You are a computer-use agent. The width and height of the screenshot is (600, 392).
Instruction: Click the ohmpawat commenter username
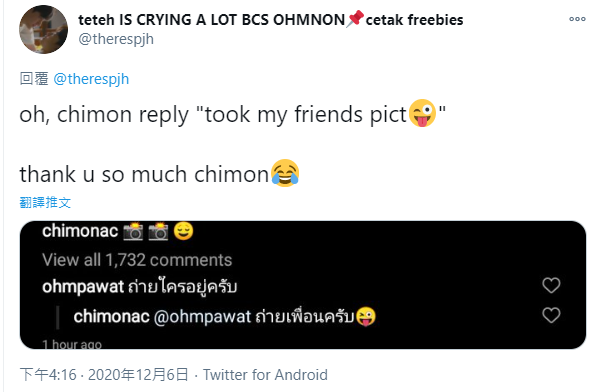[83, 287]
